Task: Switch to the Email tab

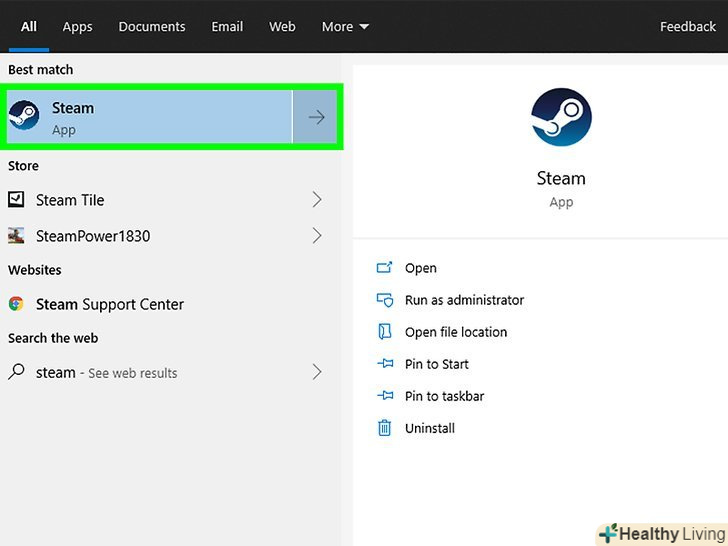Action: (x=227, y=26)
